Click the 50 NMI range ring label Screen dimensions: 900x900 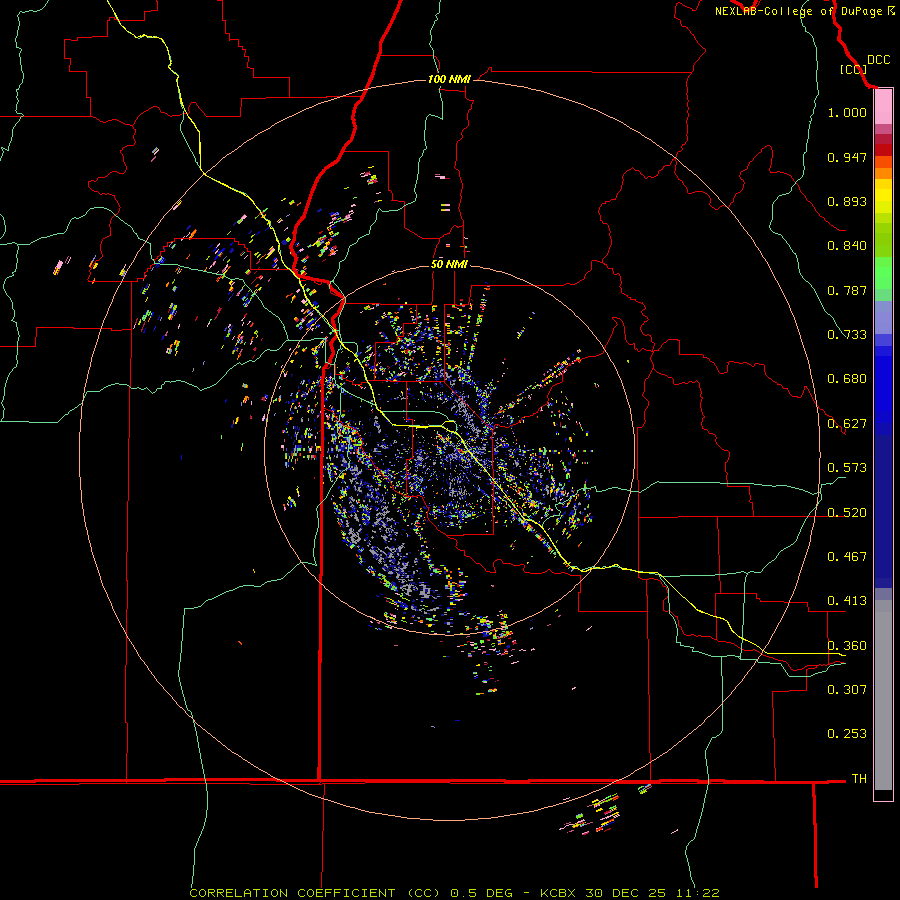pyautogui.click(x=449, y=264)
